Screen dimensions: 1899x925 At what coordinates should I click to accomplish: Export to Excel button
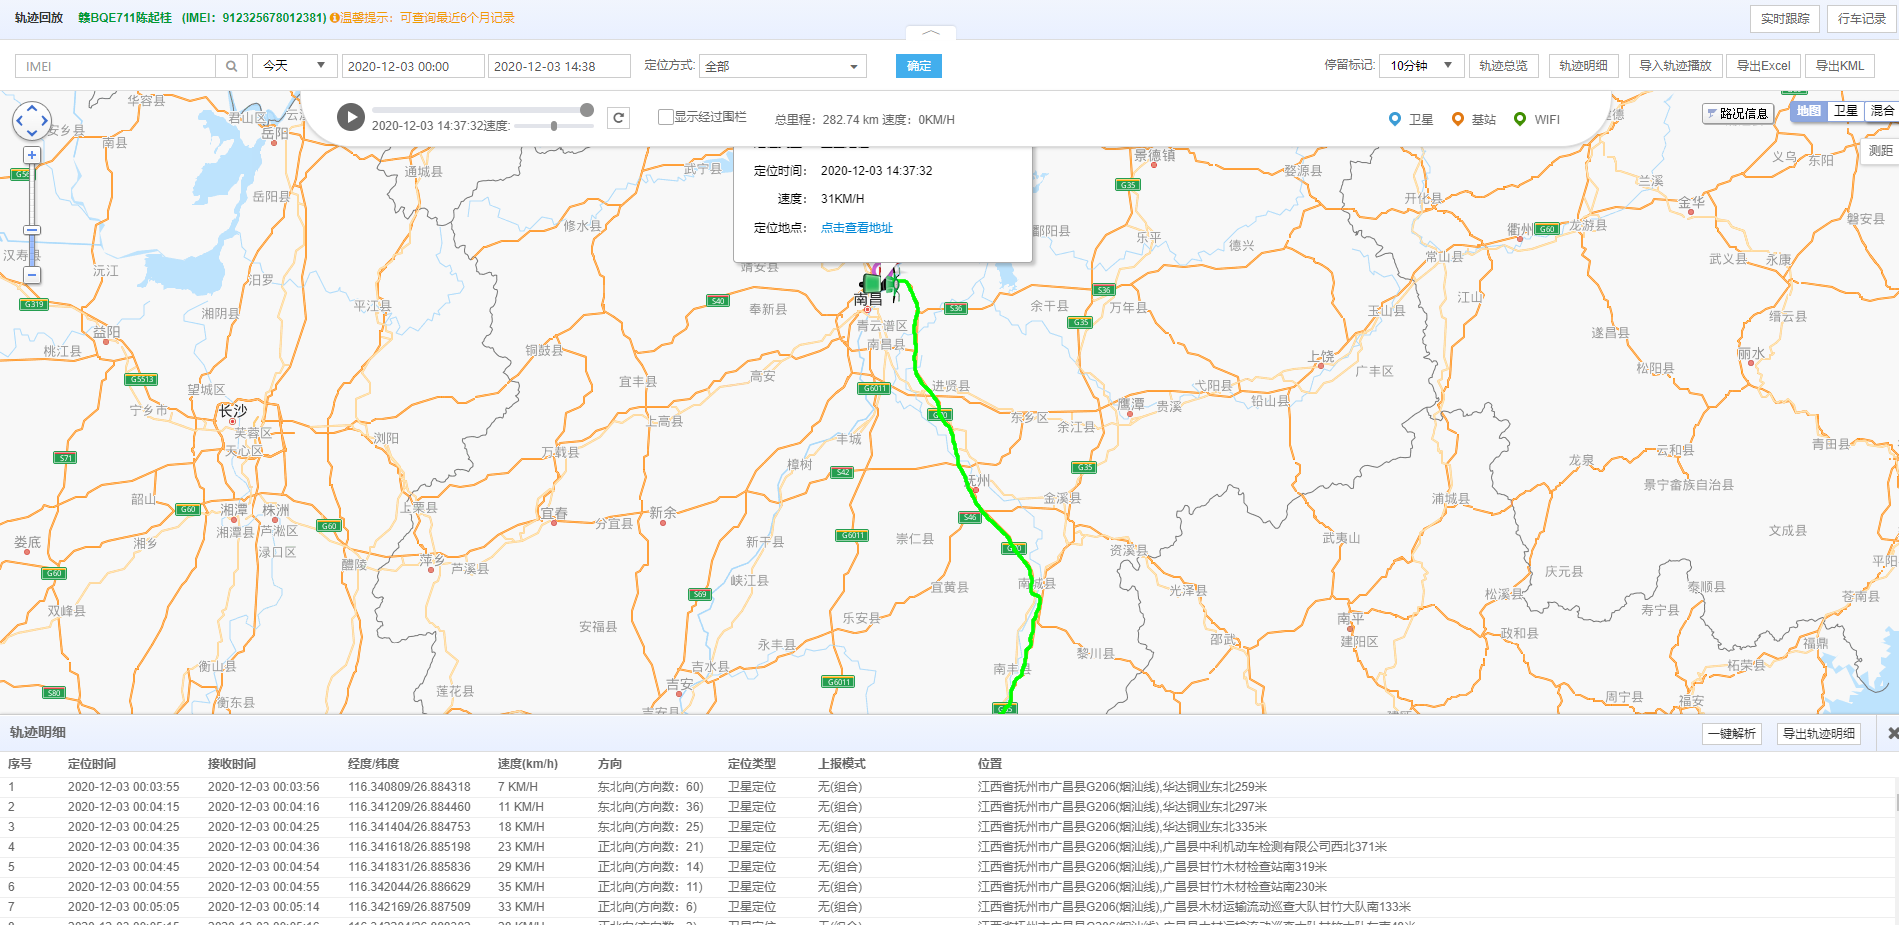pyautogui.click(x=1763, y=66)
